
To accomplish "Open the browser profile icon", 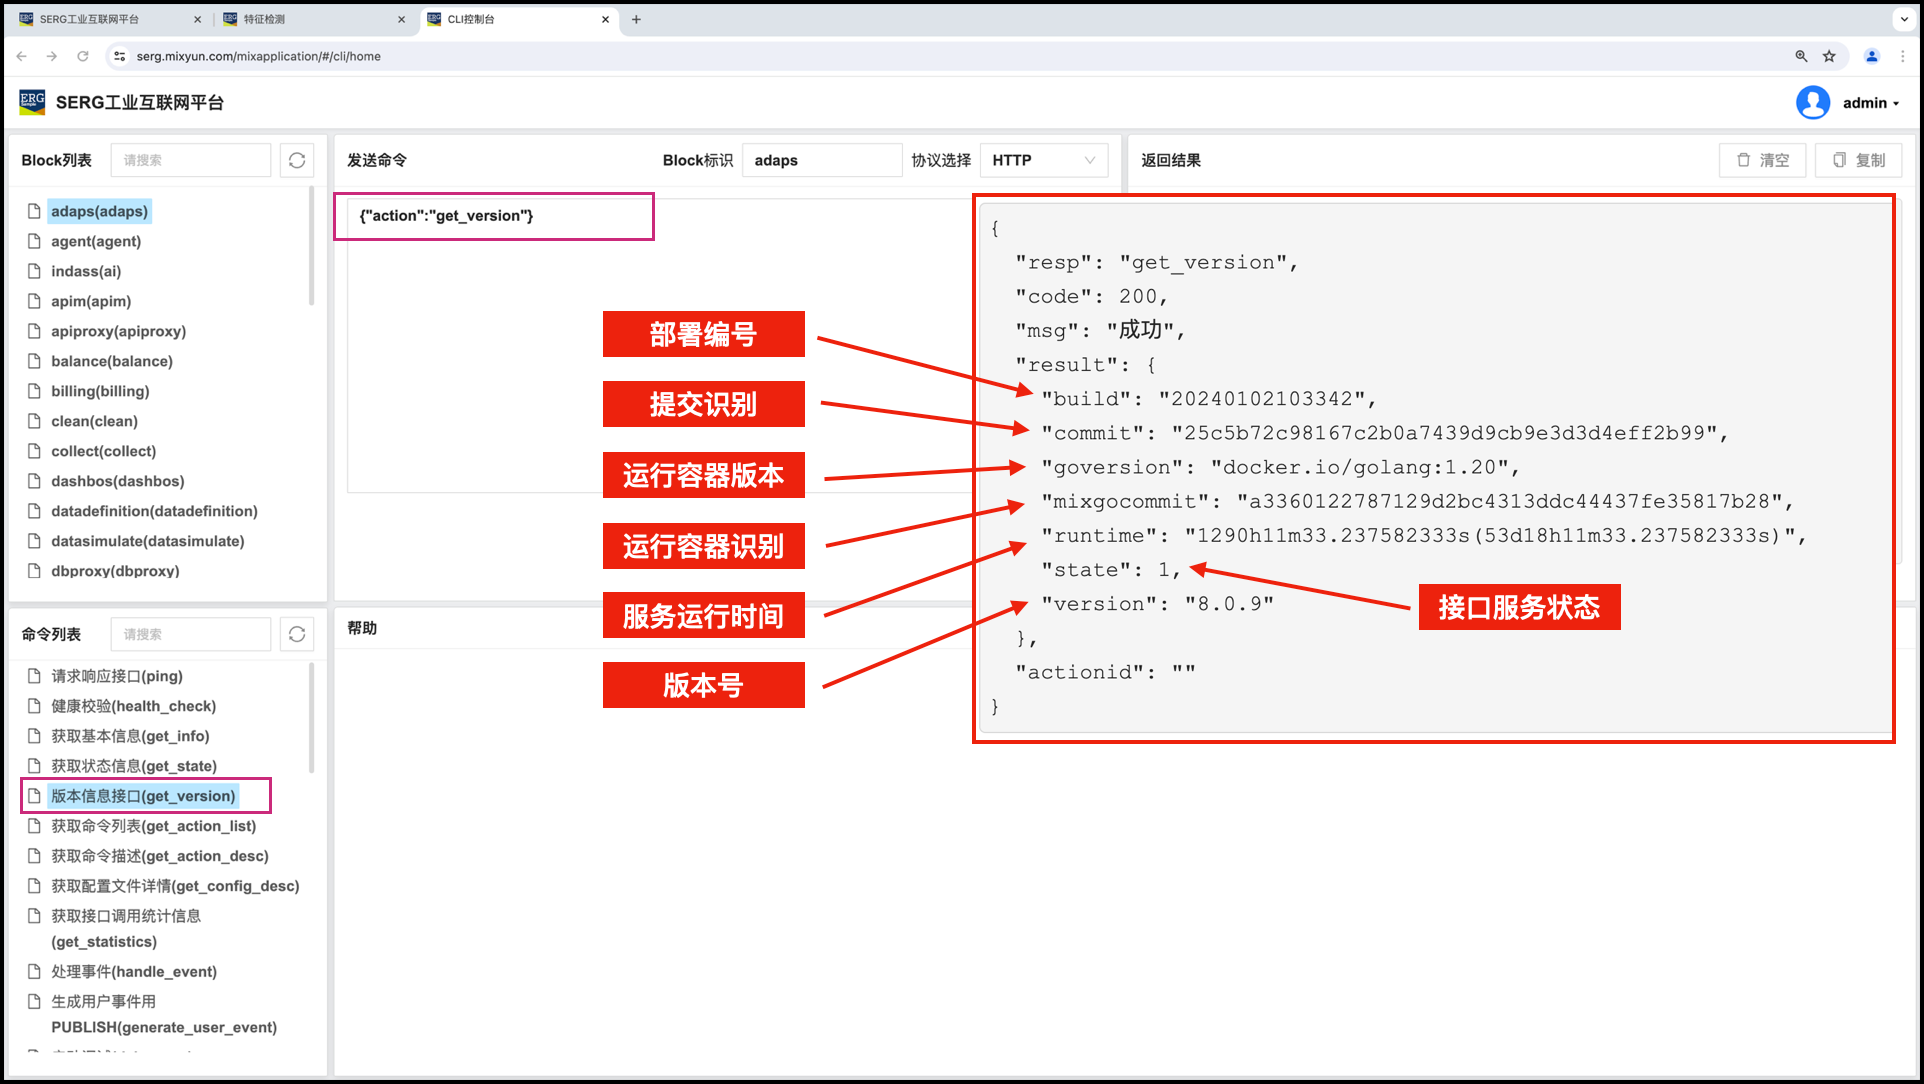I will click(1872, 56).
